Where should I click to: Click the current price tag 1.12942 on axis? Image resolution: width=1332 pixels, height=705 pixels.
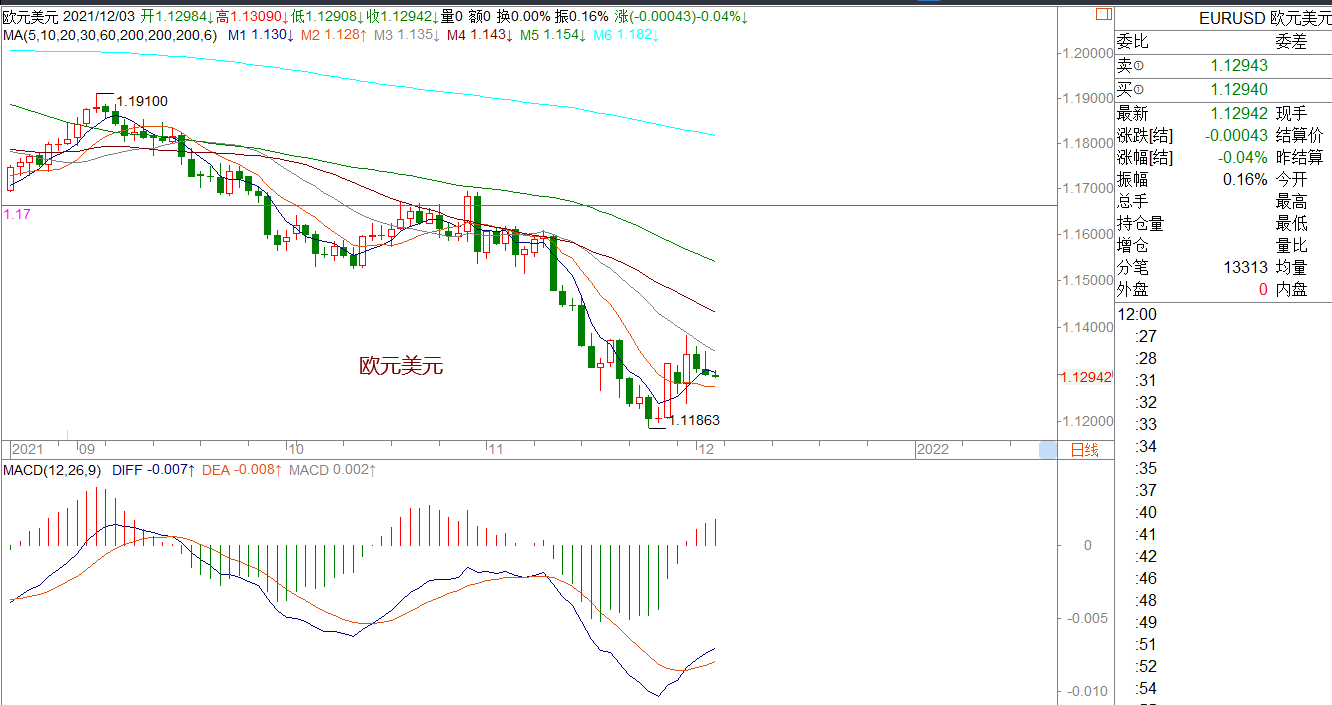pos(1085,377)
